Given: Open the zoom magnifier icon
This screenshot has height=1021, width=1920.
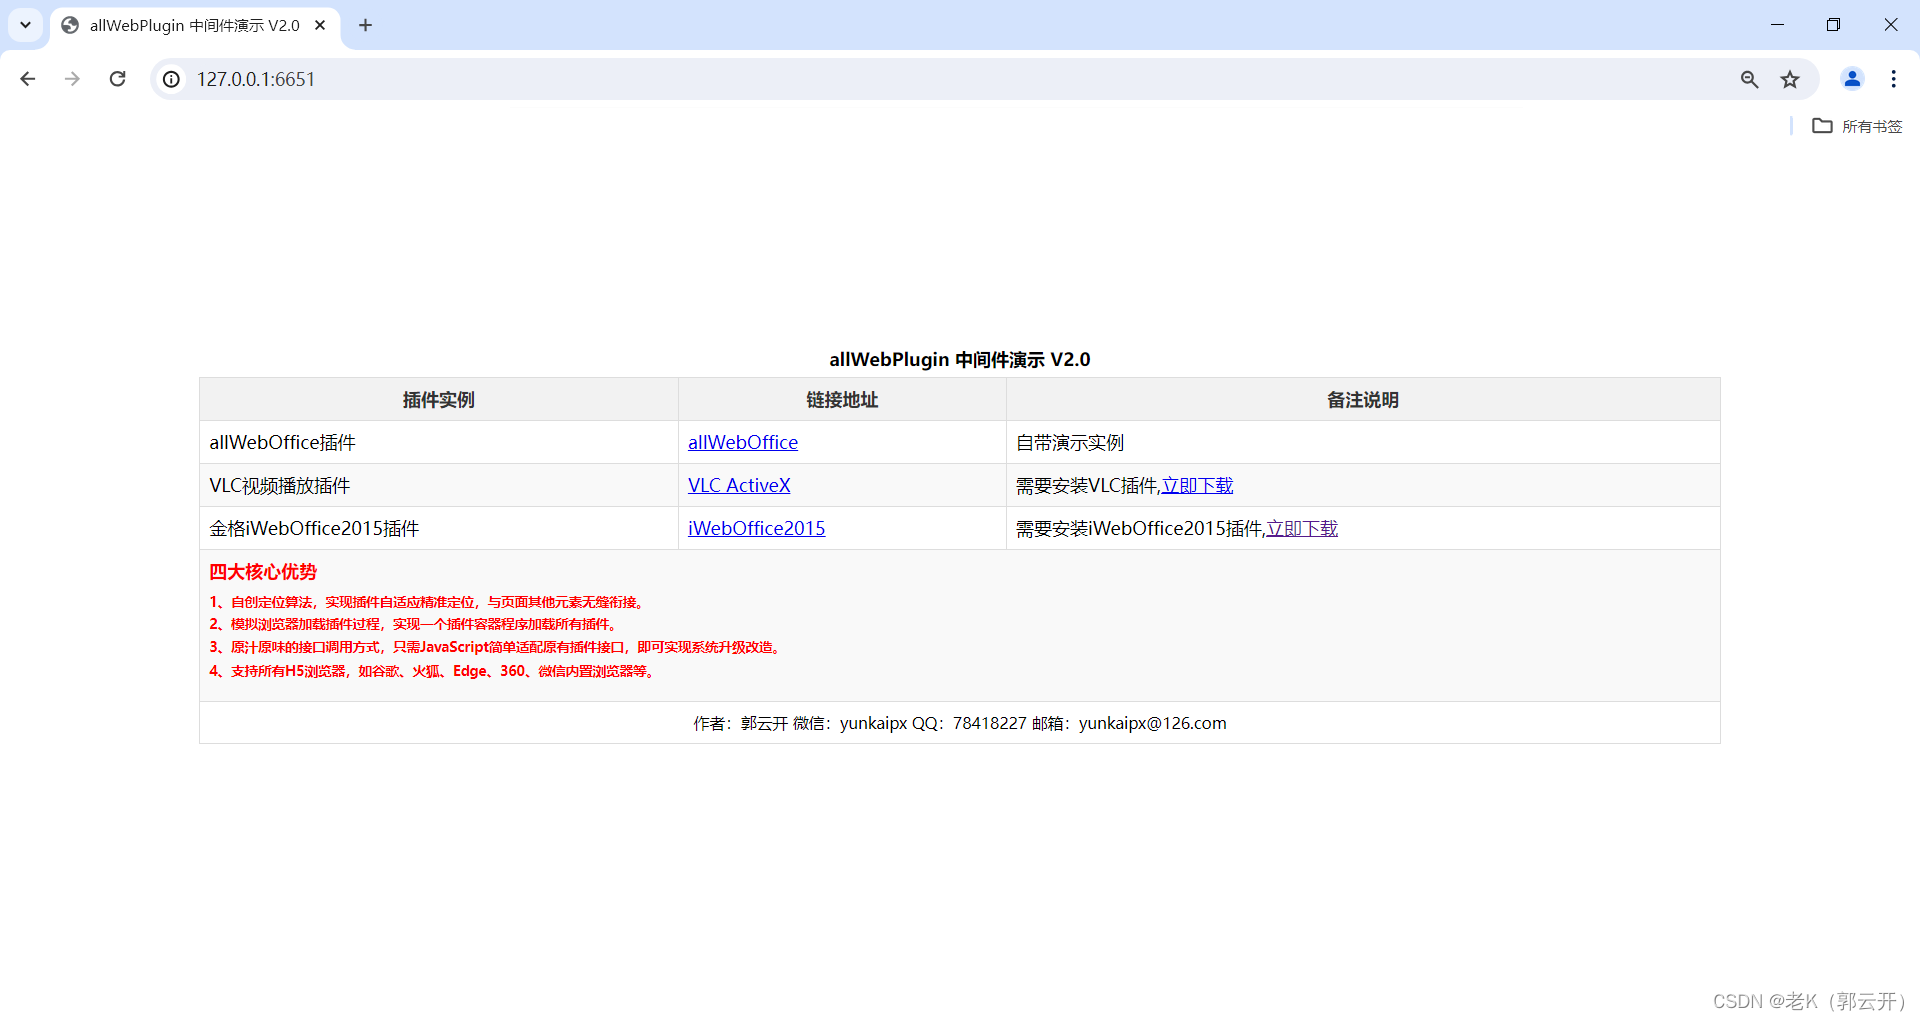Looking at the screenshot, I should (x=1749, y=79).
